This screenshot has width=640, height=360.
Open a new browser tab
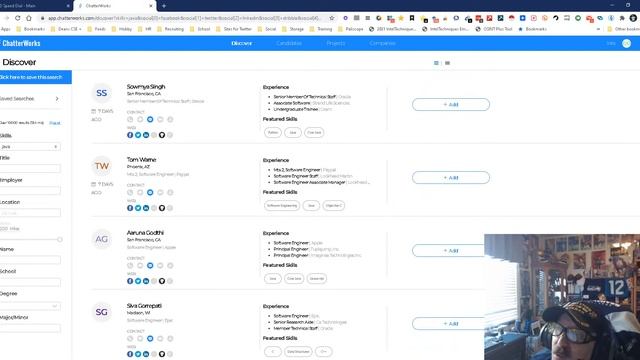click(x=164, y=6)
